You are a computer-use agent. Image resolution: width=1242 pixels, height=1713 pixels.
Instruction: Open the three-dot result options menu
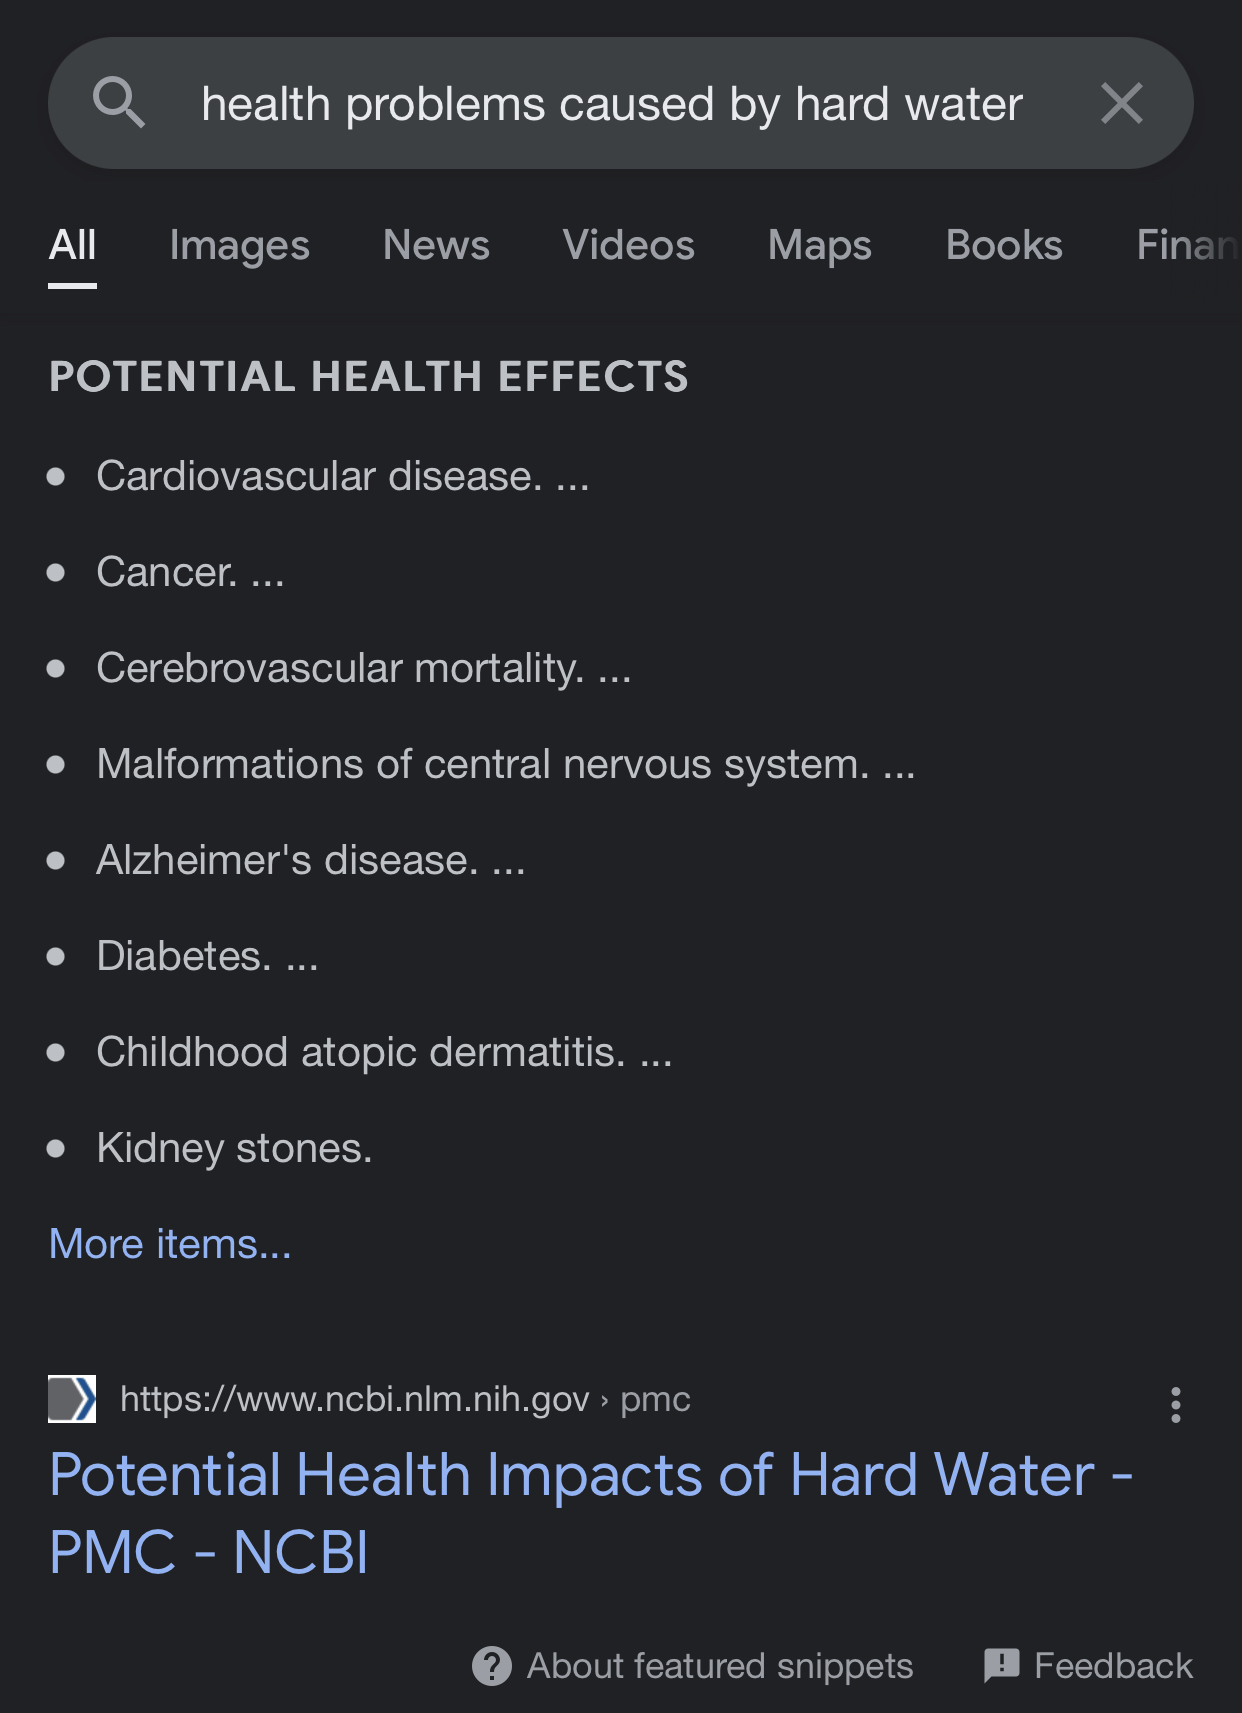pos(1176,1404)
